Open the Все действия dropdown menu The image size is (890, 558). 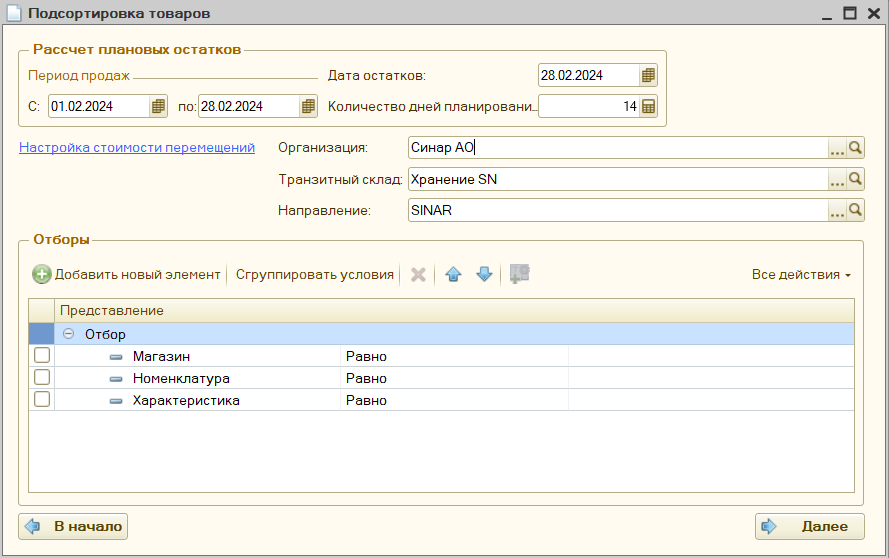tap(801, 274)
